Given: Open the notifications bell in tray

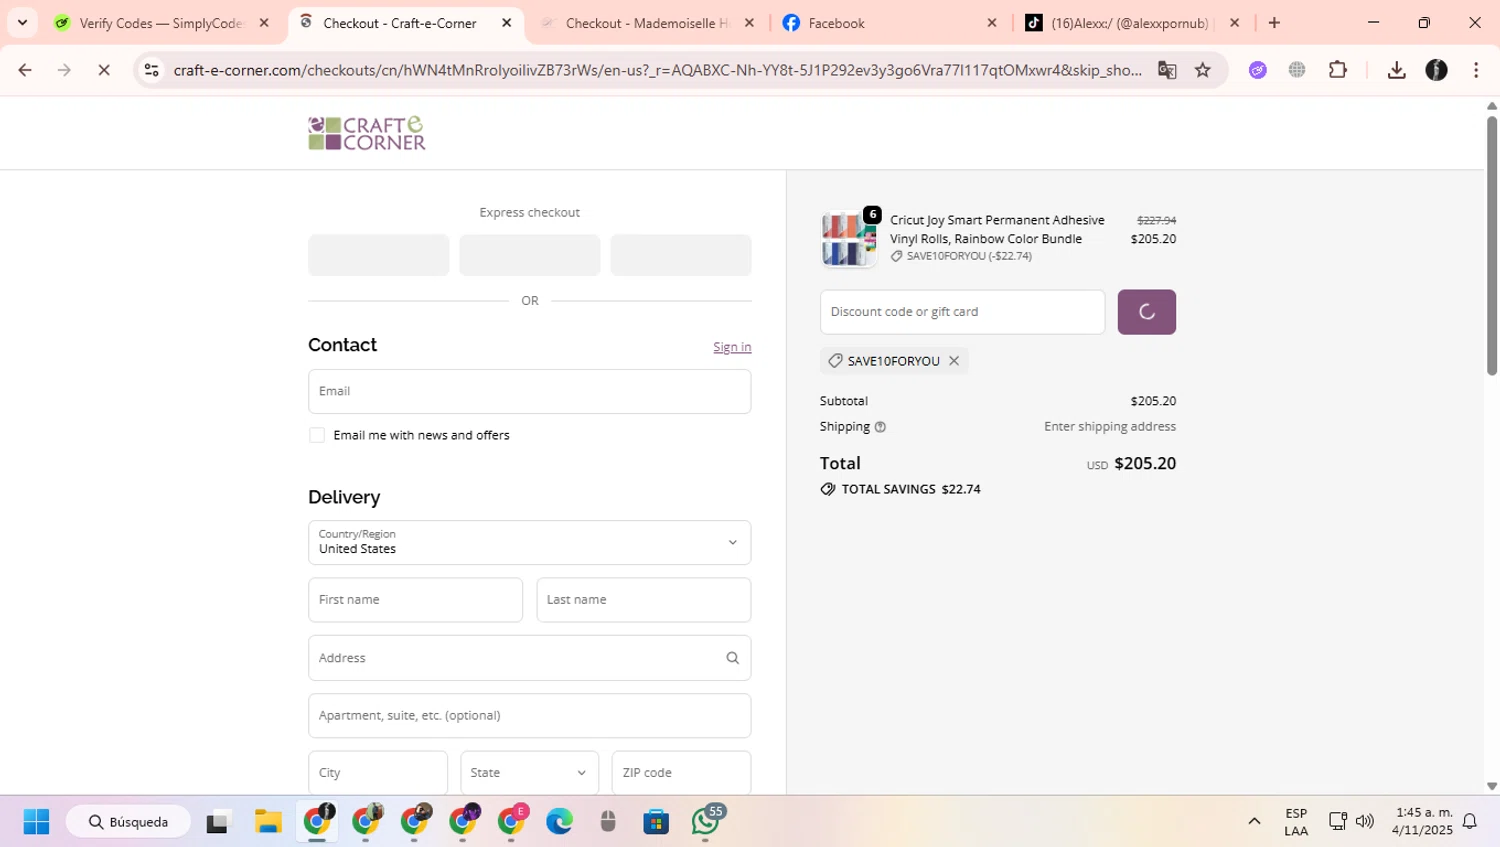Looking at the screenshot, I should coord(1470,822).
